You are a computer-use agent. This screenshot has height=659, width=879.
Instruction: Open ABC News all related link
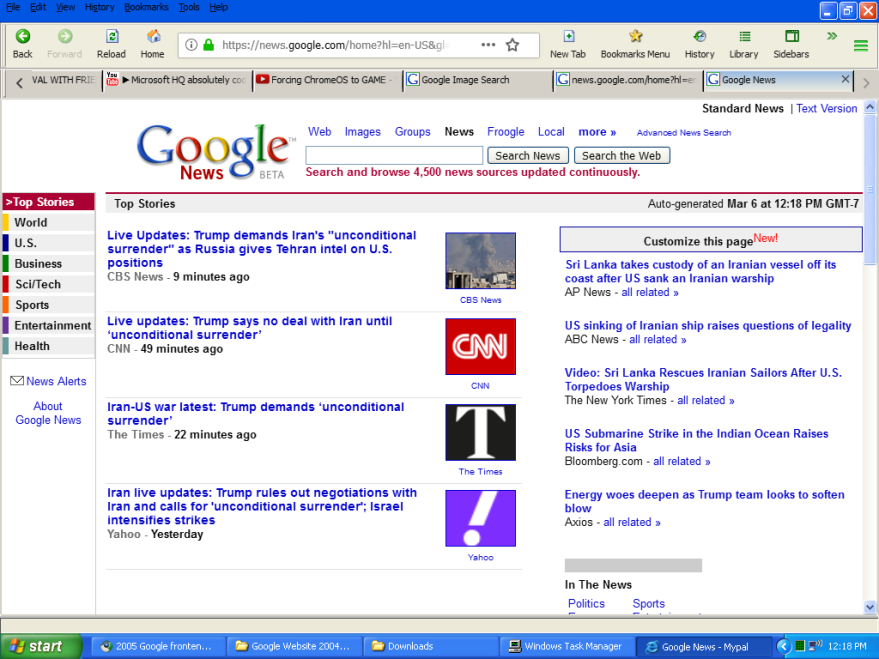pos(658,340)
